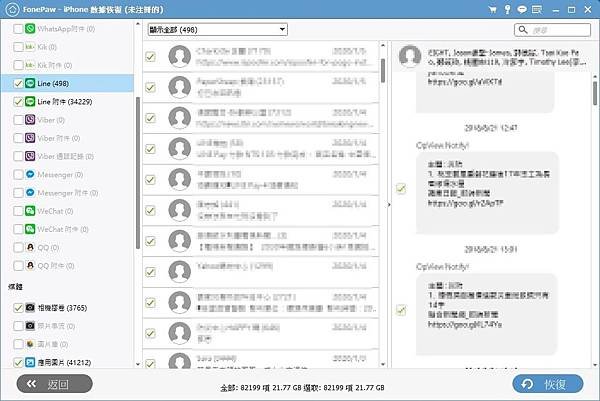Click the Recover (恢復) button

coord(548,384)
